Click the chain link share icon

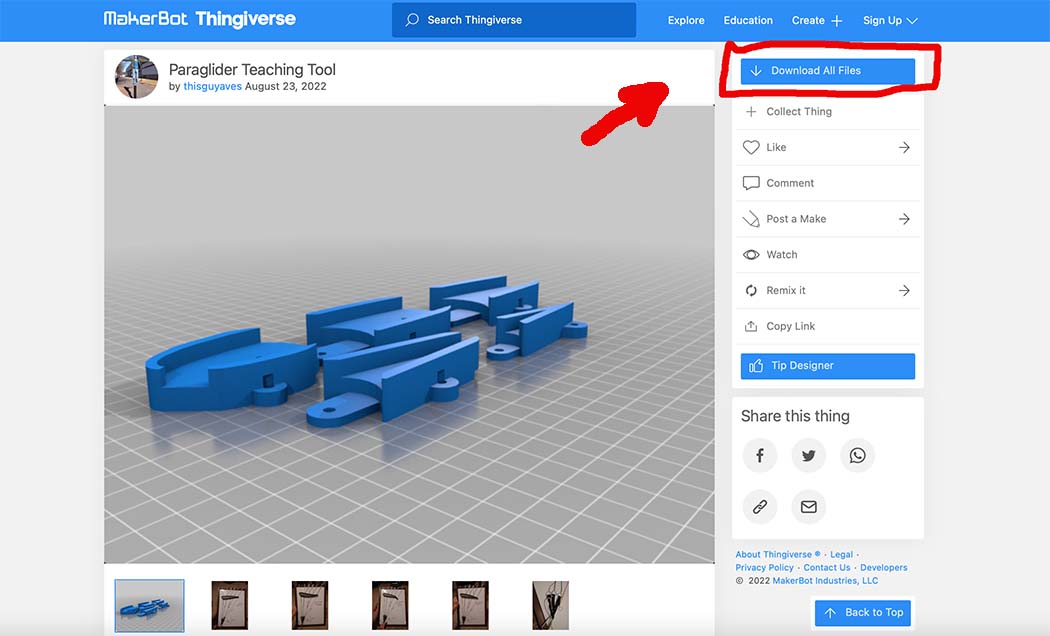[x=760, y=507]
